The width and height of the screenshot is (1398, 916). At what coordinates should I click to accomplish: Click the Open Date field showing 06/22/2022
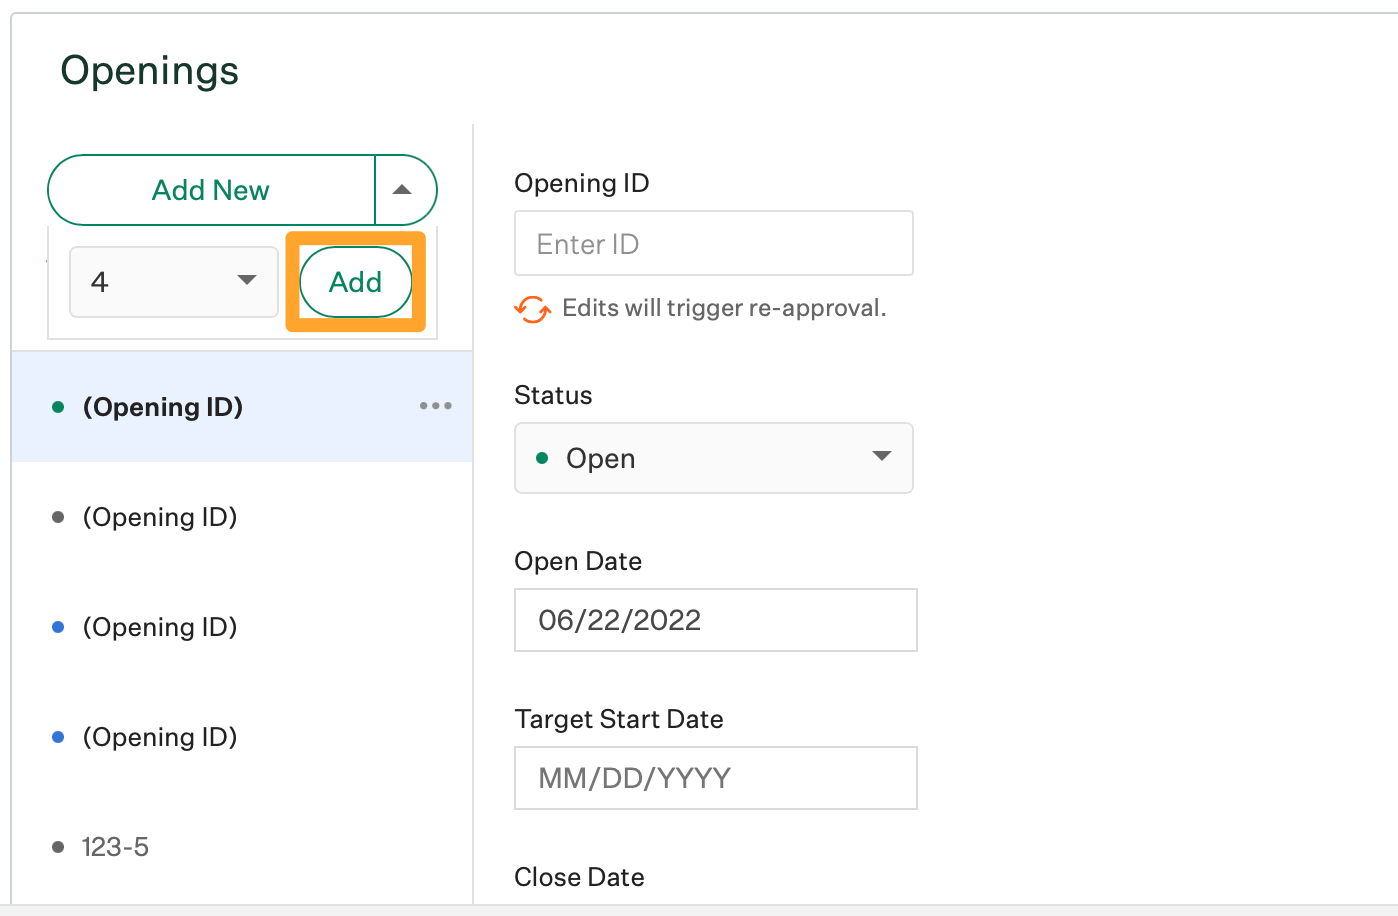[x=715, y=620]
